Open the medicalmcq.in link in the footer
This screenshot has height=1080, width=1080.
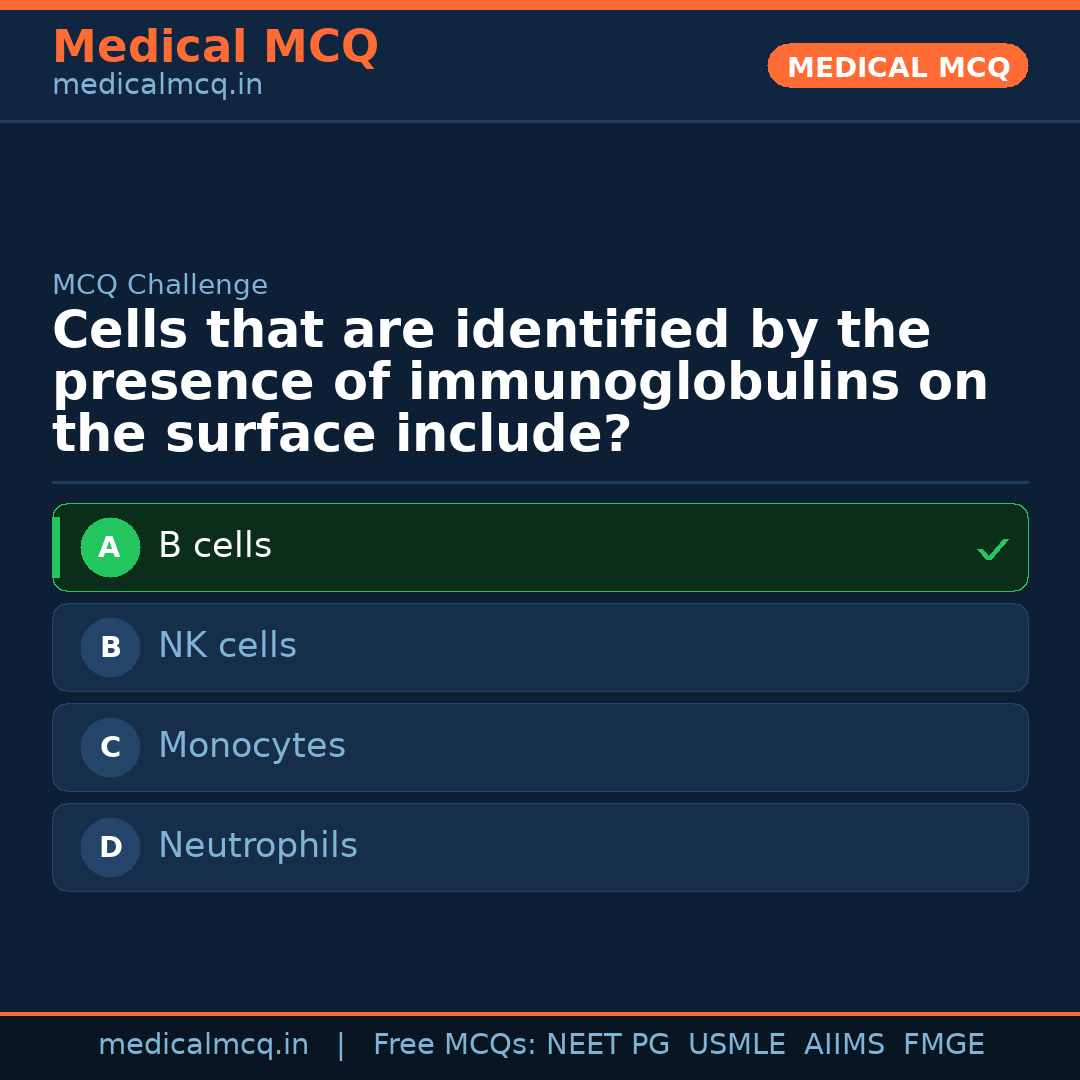[x=203, y=1045]
